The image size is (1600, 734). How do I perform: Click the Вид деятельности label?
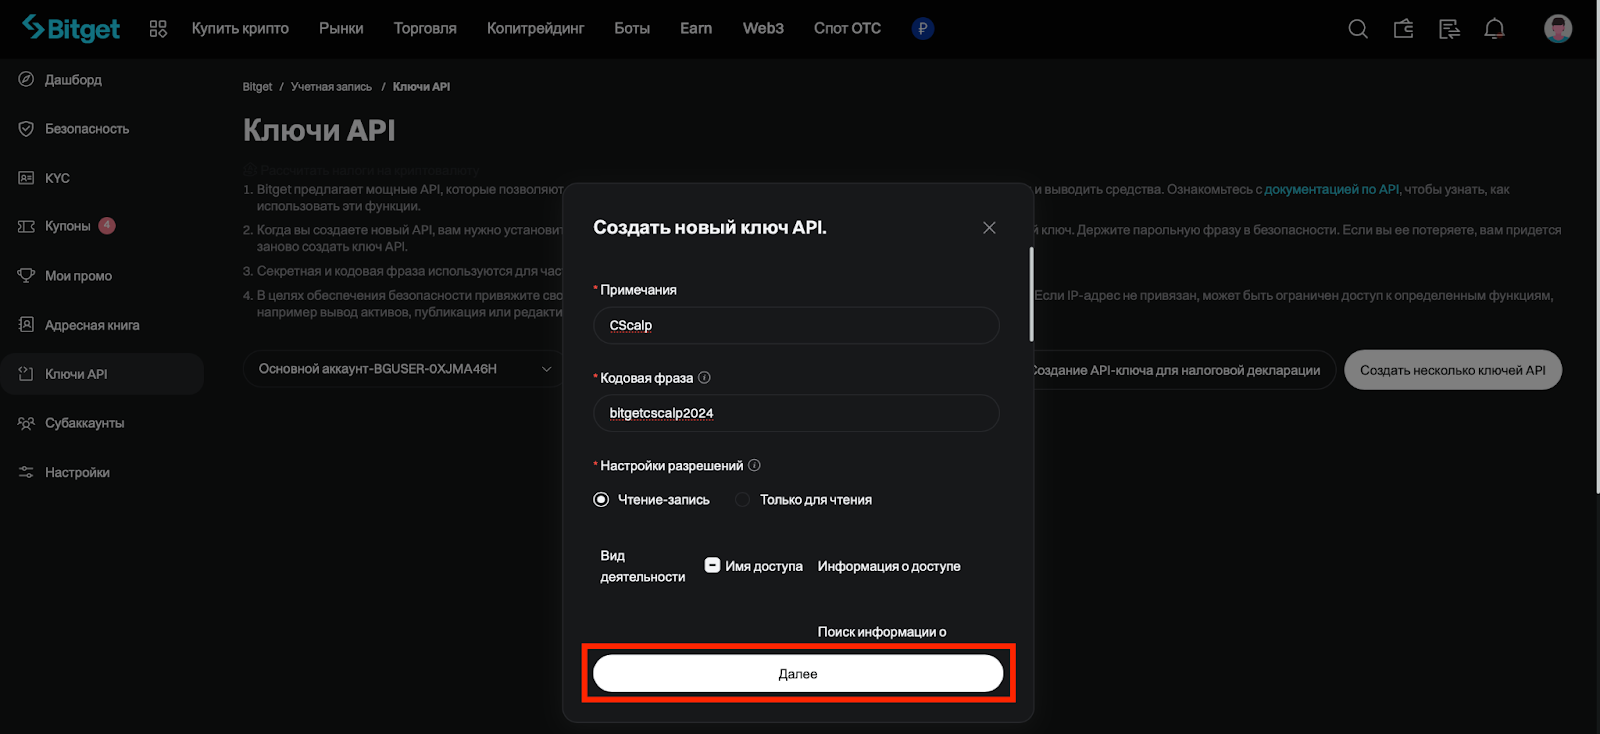[642, 566]
